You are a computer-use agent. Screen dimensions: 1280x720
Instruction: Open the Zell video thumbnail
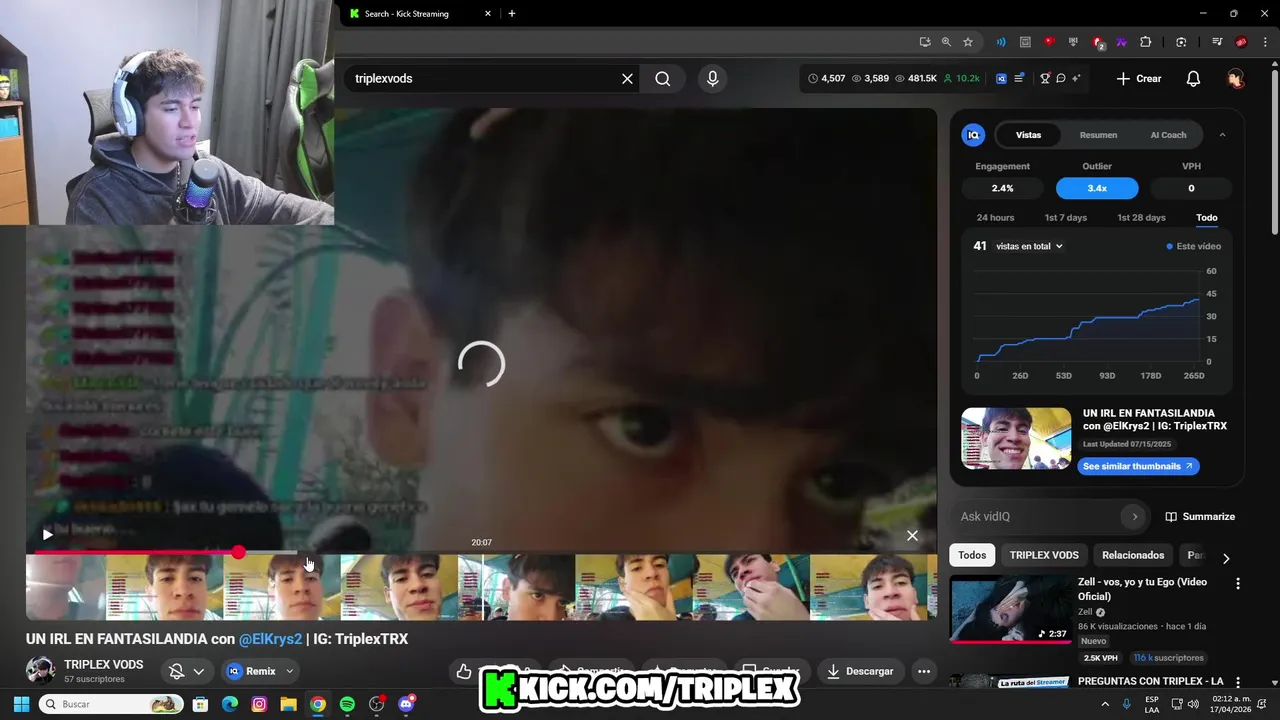(1010, 609)
